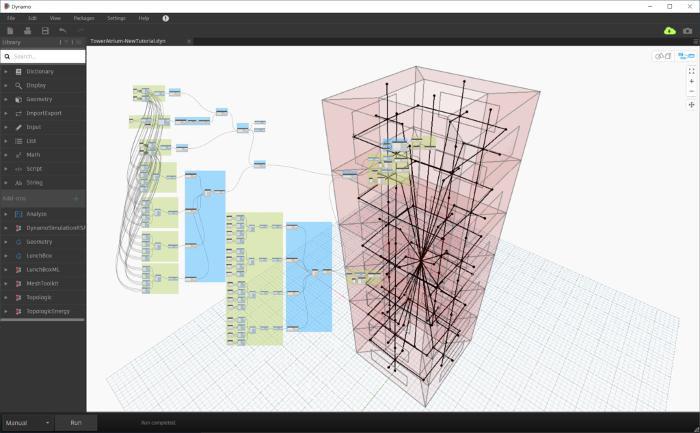Click the exclamation notification icon in menu bar

pos(166,18)
